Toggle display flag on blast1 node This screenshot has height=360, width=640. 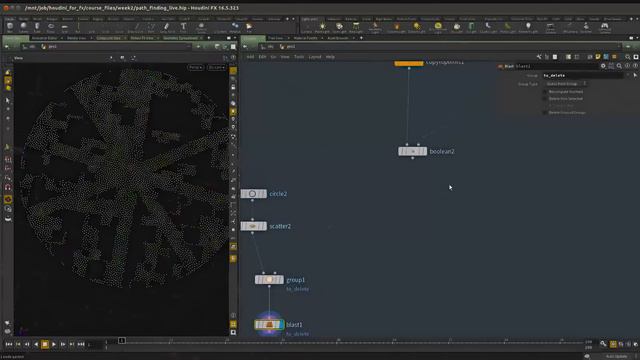(281, 325)
